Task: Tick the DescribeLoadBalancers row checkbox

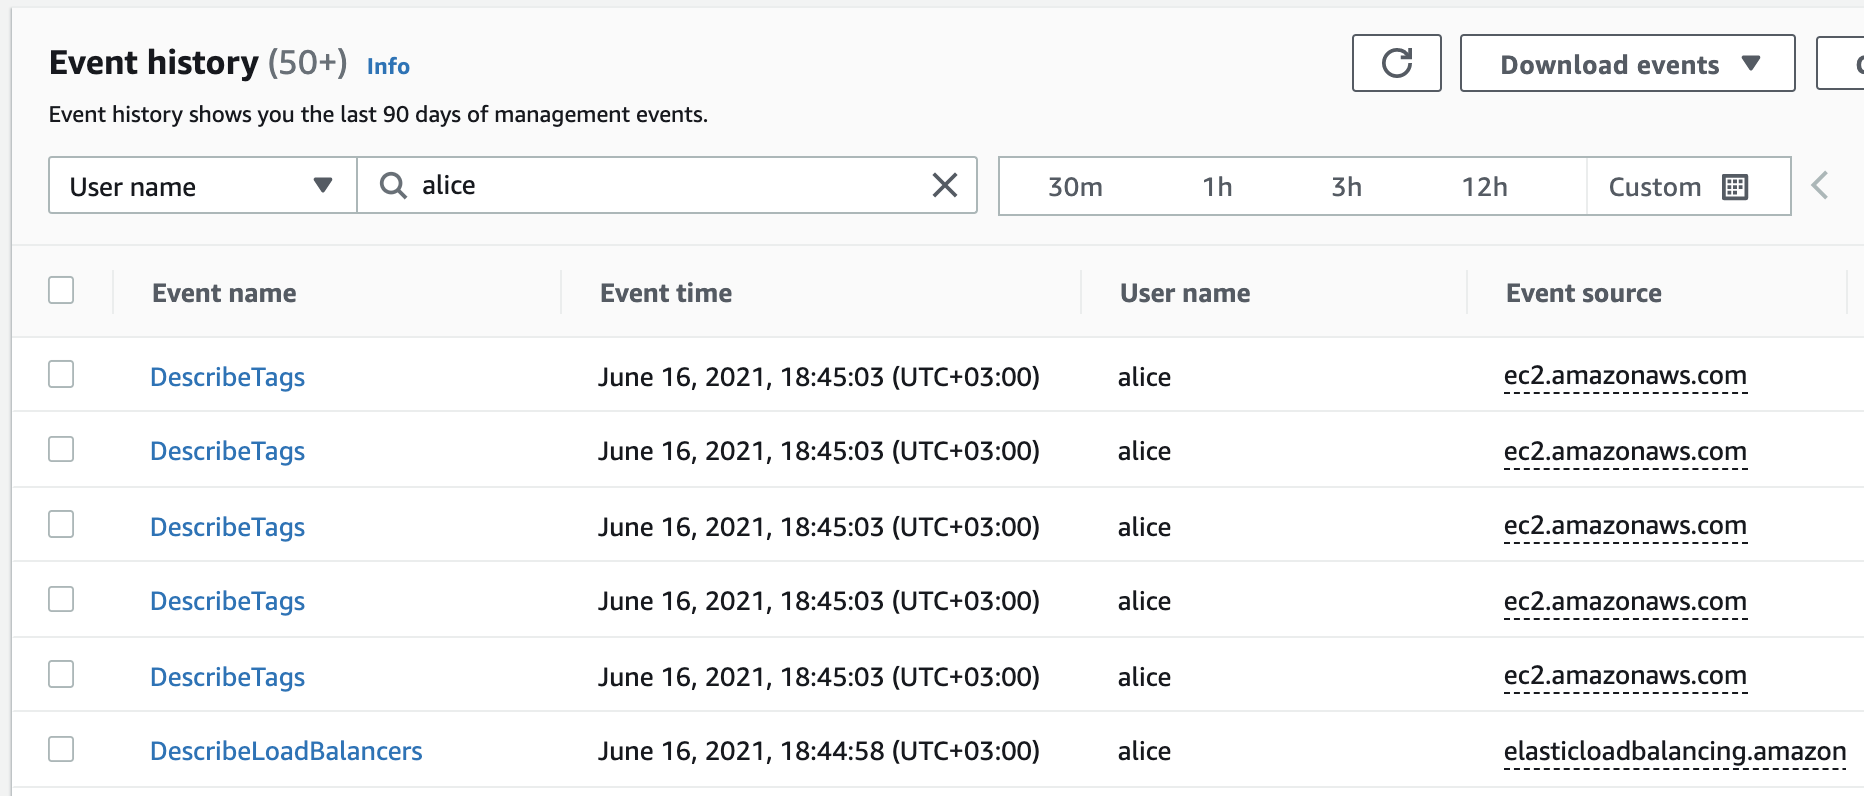Action: (62, 749)
